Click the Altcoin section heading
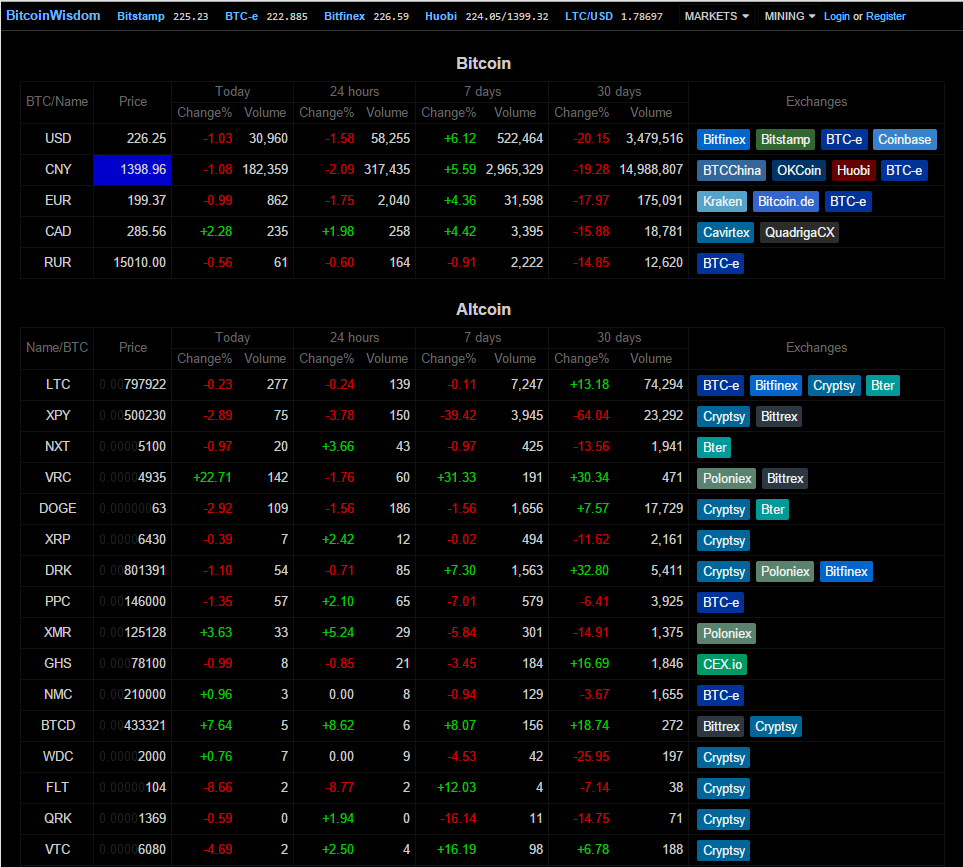The image size is (963, 867). pos(483,309)
